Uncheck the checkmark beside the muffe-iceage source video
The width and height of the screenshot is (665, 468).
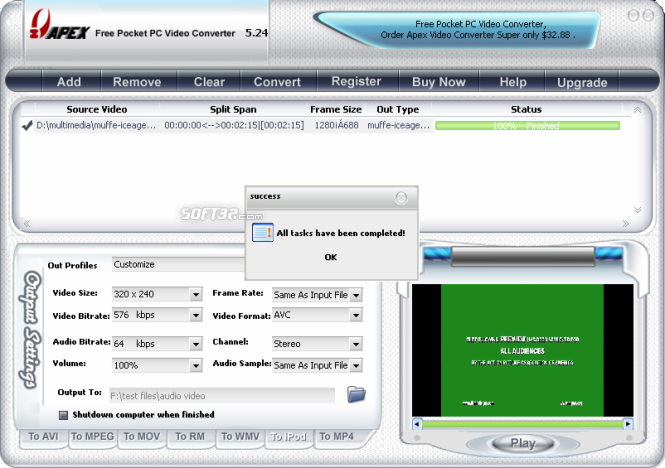point(27,126)
